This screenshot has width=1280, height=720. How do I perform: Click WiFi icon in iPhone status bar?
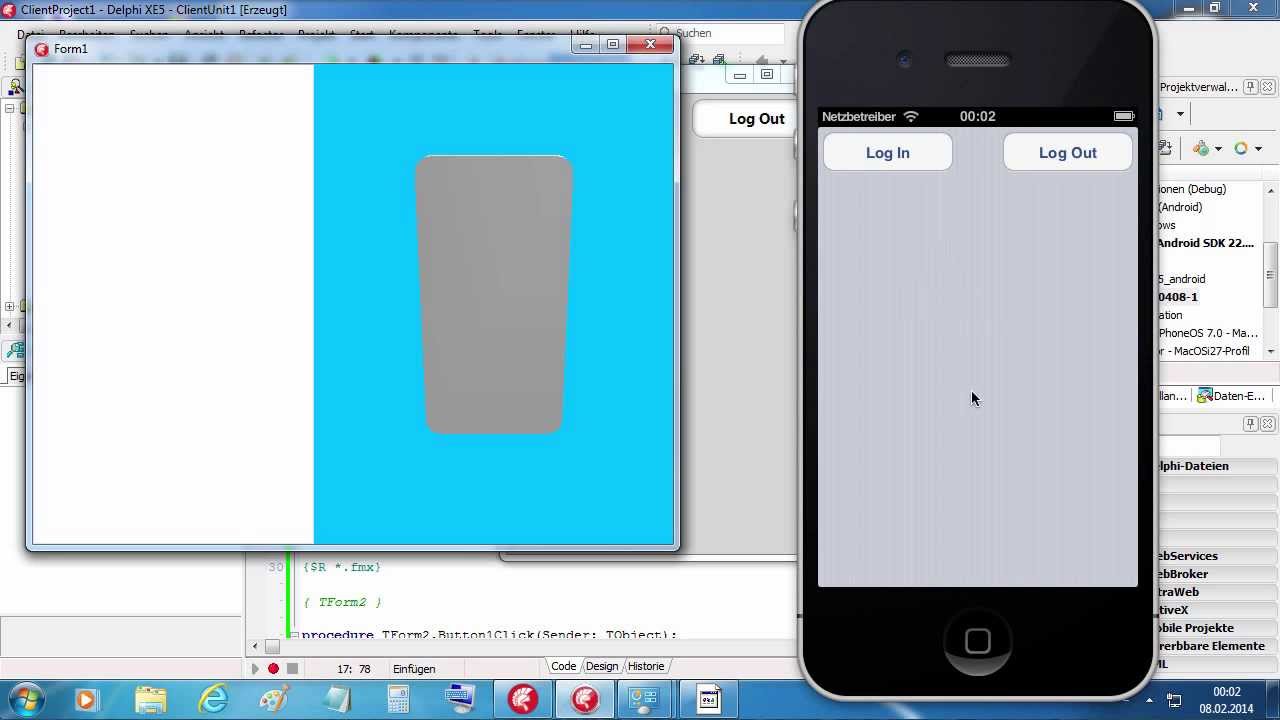click(x=911, y=116)
